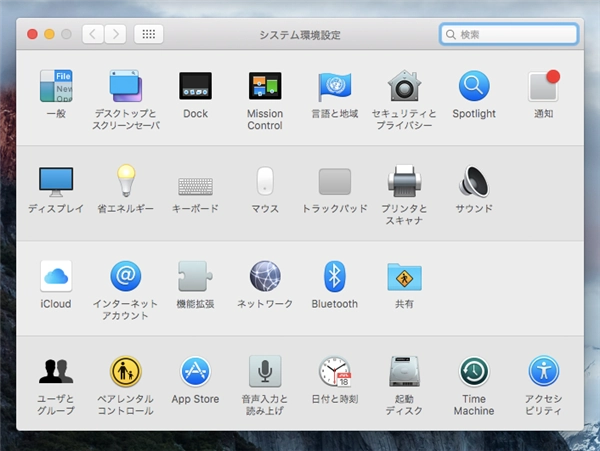The width and height of the screenshot is (600, 451).
Task: Open アクセシビリティ accessibility icon
Action: [x=544, y=371]
